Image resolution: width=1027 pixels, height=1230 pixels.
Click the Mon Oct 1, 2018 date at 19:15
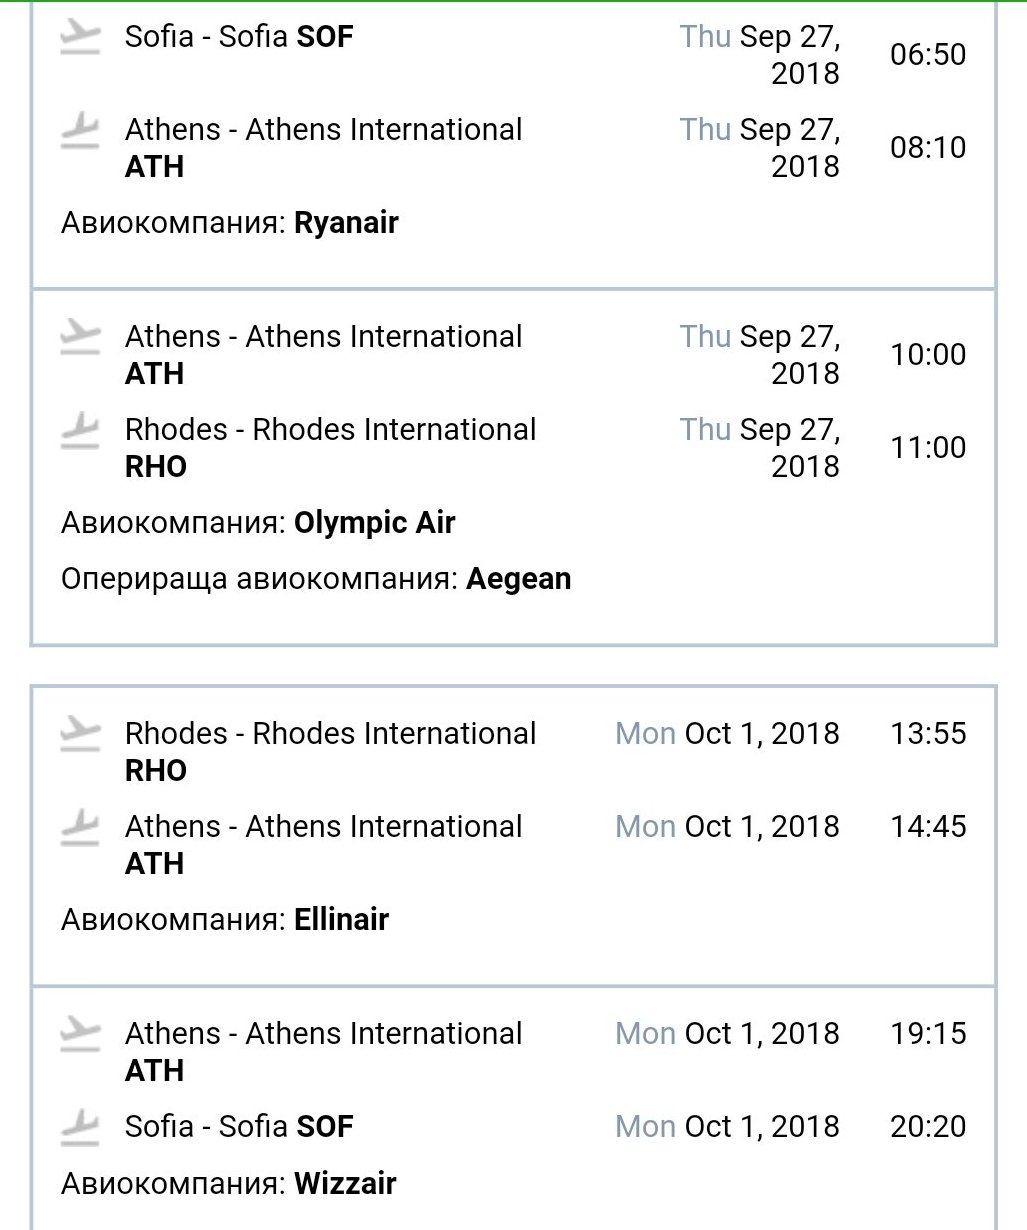(727, 1034)
